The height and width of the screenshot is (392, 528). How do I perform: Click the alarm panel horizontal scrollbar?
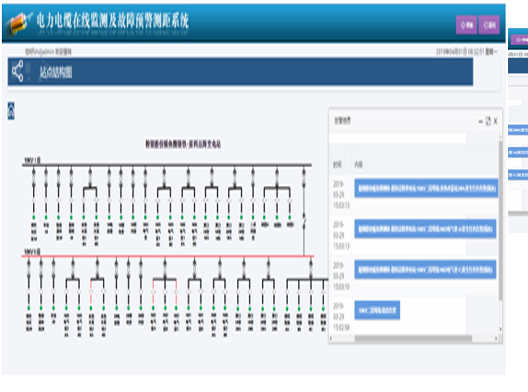point(413,338)
